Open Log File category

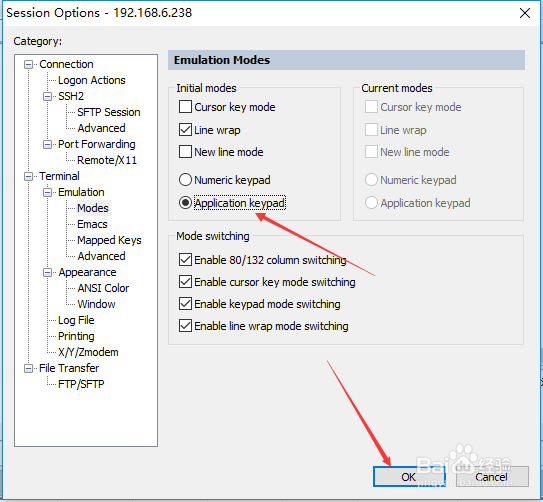pyautogui.click(x=76, y=320)
